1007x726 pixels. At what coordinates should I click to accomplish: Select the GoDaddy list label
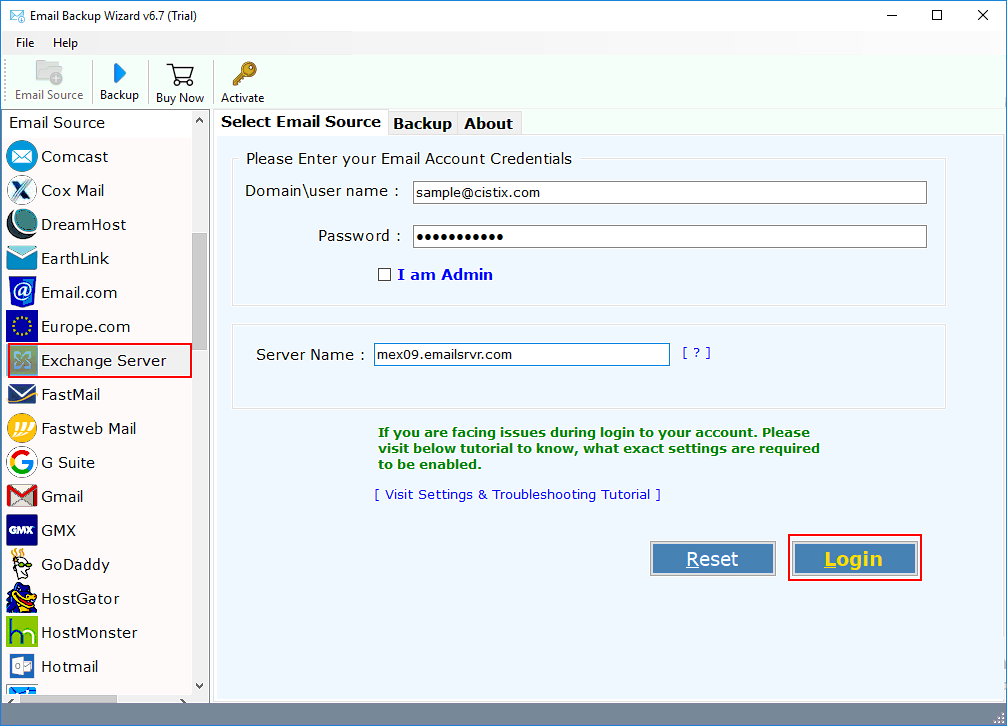75,564
